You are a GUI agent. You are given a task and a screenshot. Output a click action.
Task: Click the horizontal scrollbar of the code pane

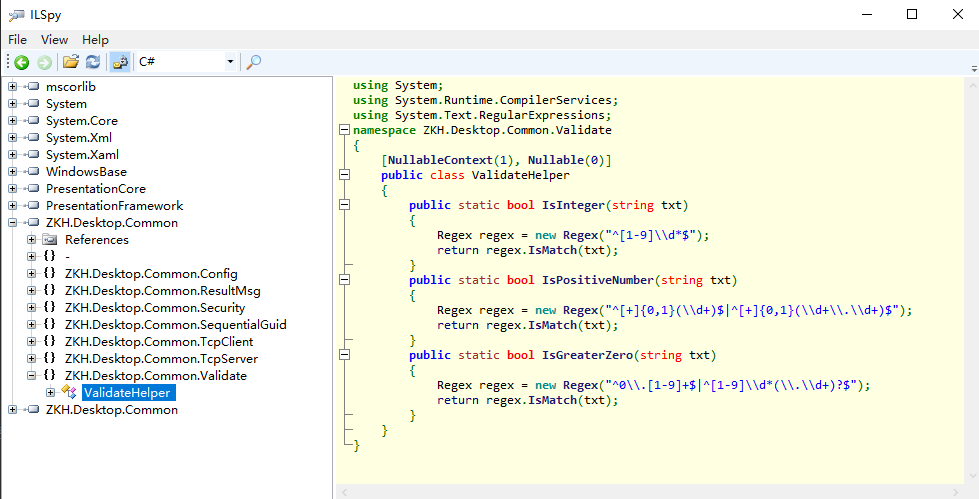pos(649,492)
